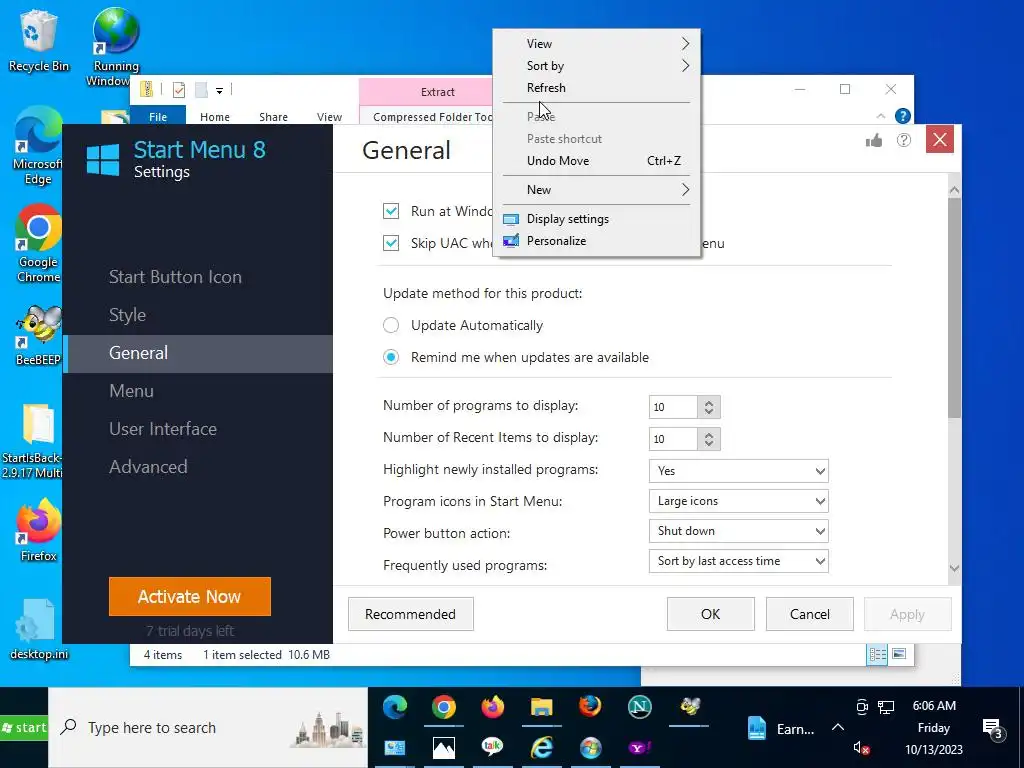
Task: Launch Internet Explorer from taskbar
Action: (x=541, y=747)
